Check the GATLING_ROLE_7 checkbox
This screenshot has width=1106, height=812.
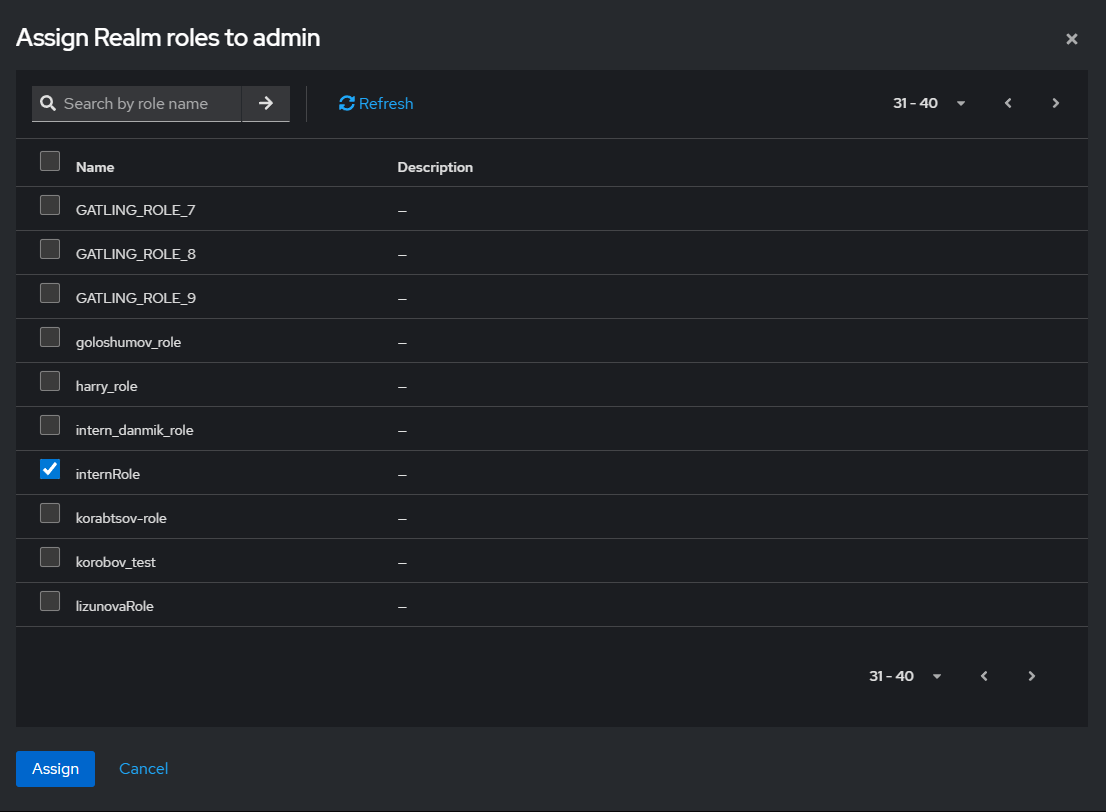pos(50,205)
